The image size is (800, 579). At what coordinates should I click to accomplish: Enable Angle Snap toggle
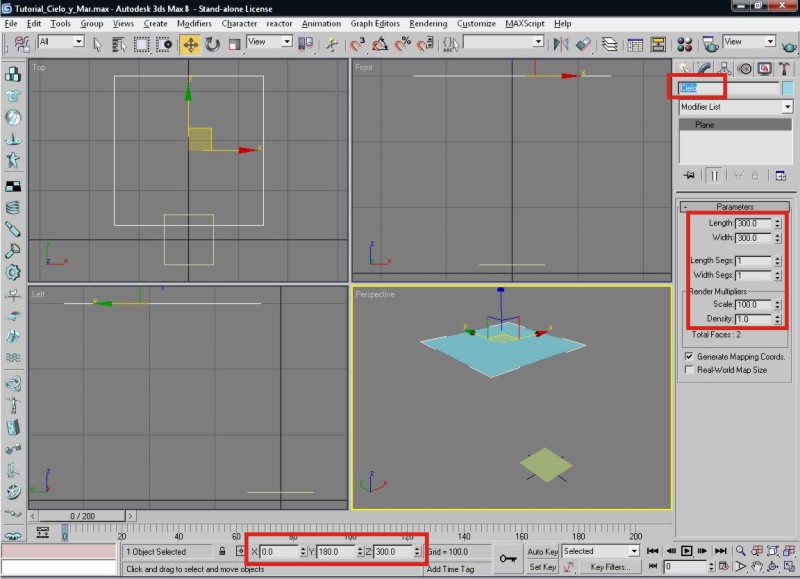[380, 45]
